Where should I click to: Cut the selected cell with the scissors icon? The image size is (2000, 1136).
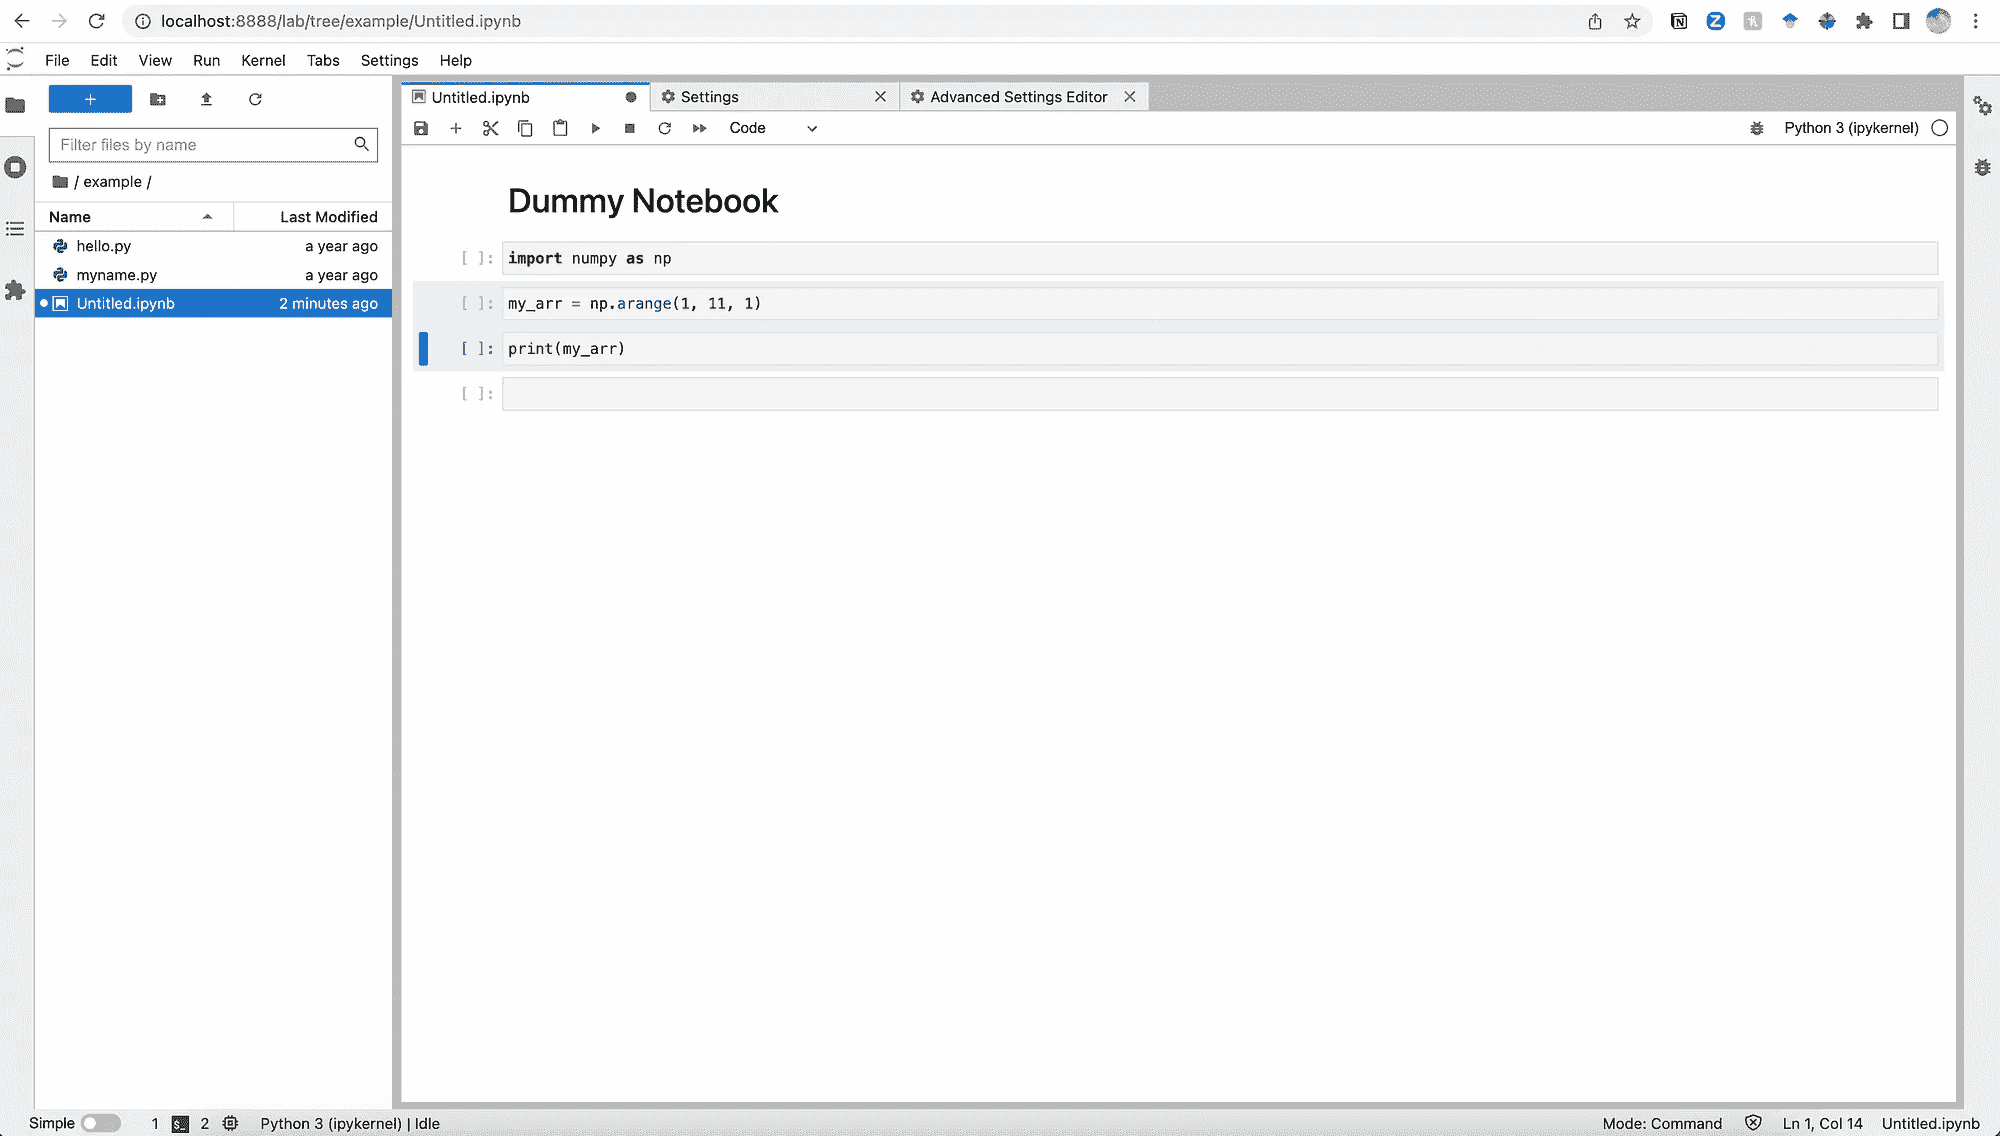(490, 128)
